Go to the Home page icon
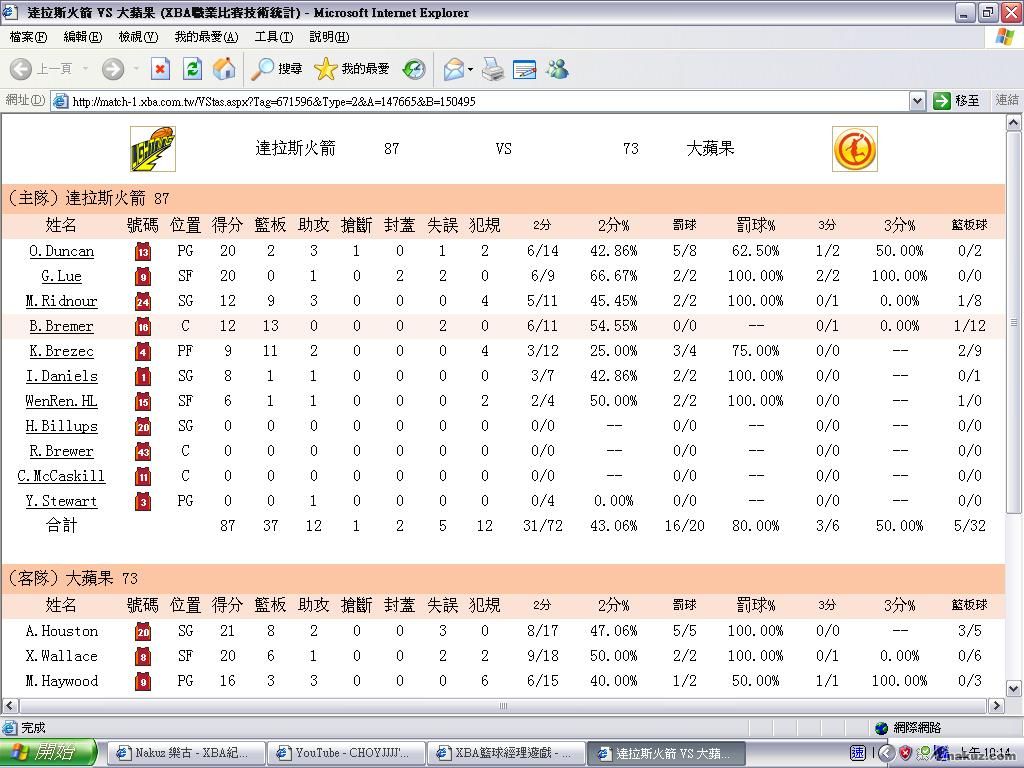Viewport: 1024px width, 768px height. pyautogui.click(x=224, y=69)
